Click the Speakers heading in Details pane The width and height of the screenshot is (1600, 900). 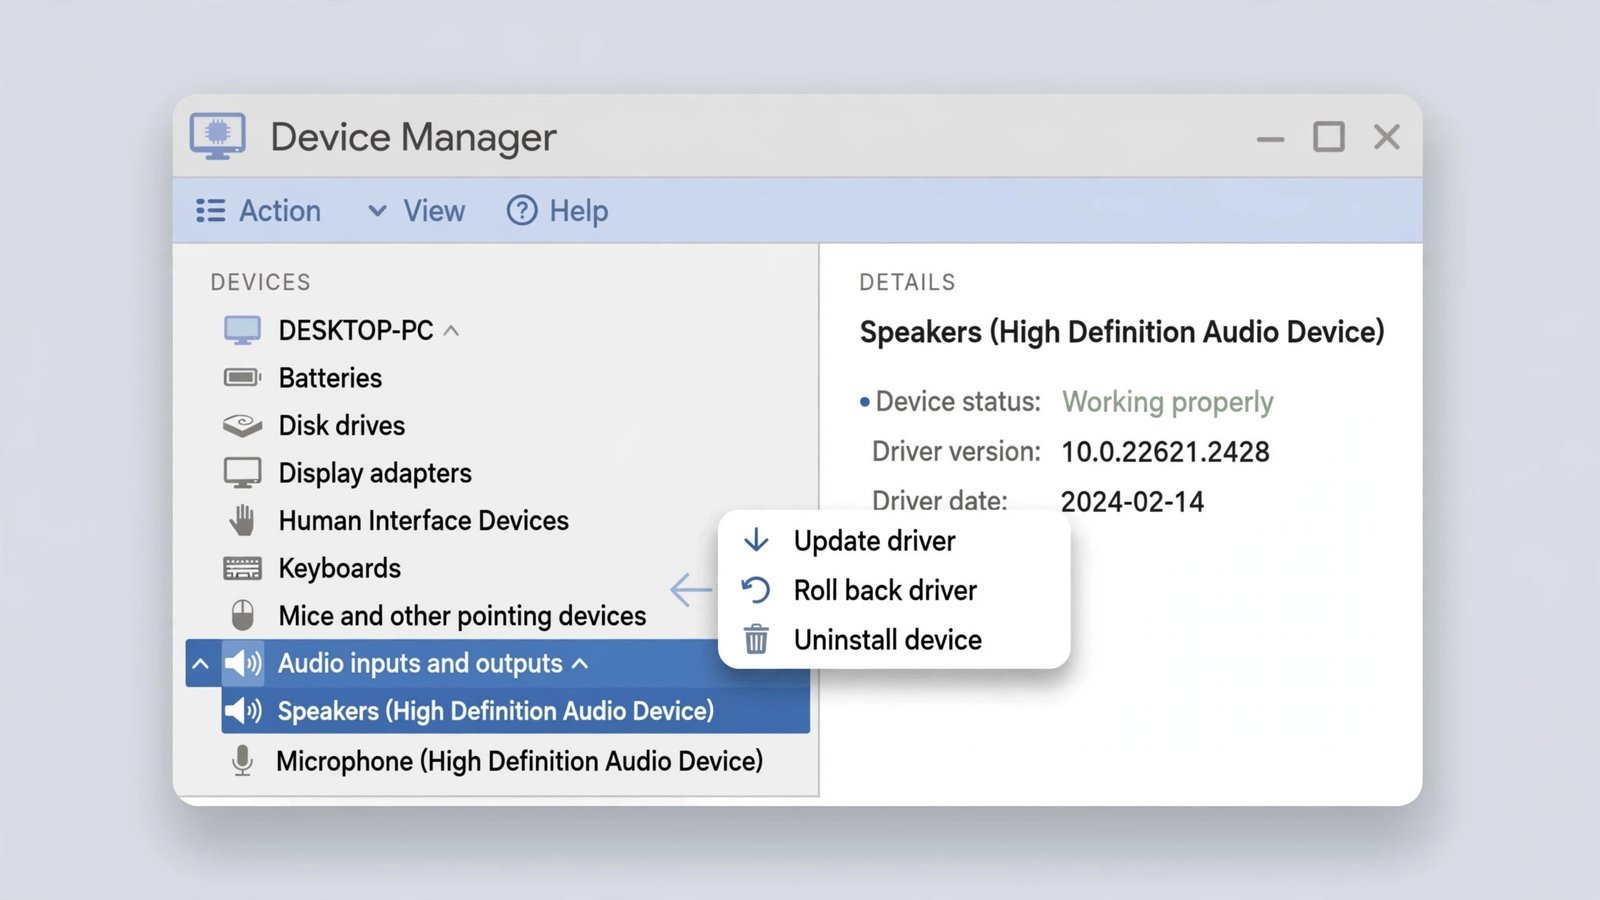point(1122,332)
